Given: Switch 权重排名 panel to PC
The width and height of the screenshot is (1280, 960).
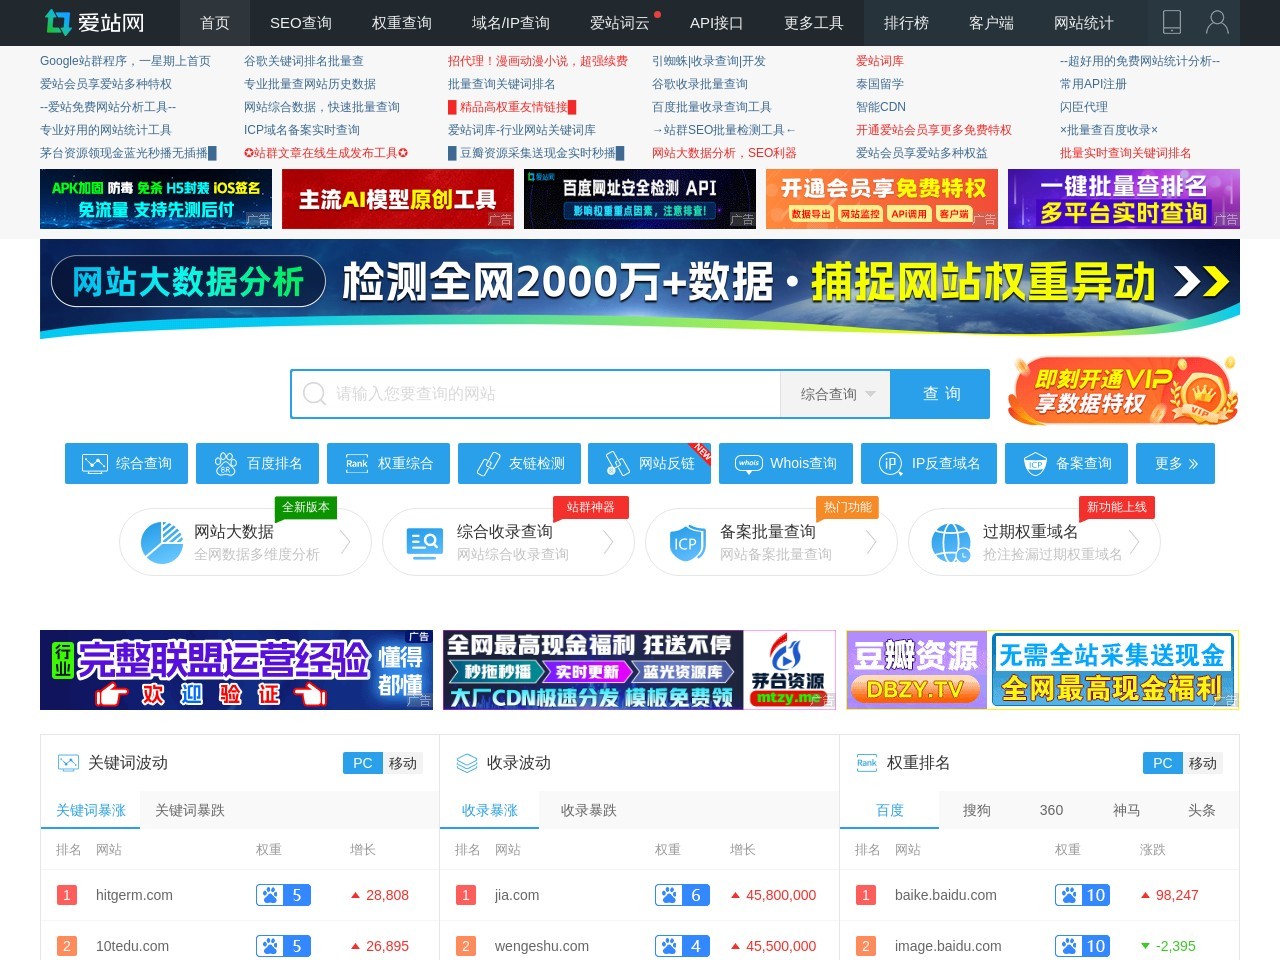Looking at the screenshot, I should (x=1163, y=763).
